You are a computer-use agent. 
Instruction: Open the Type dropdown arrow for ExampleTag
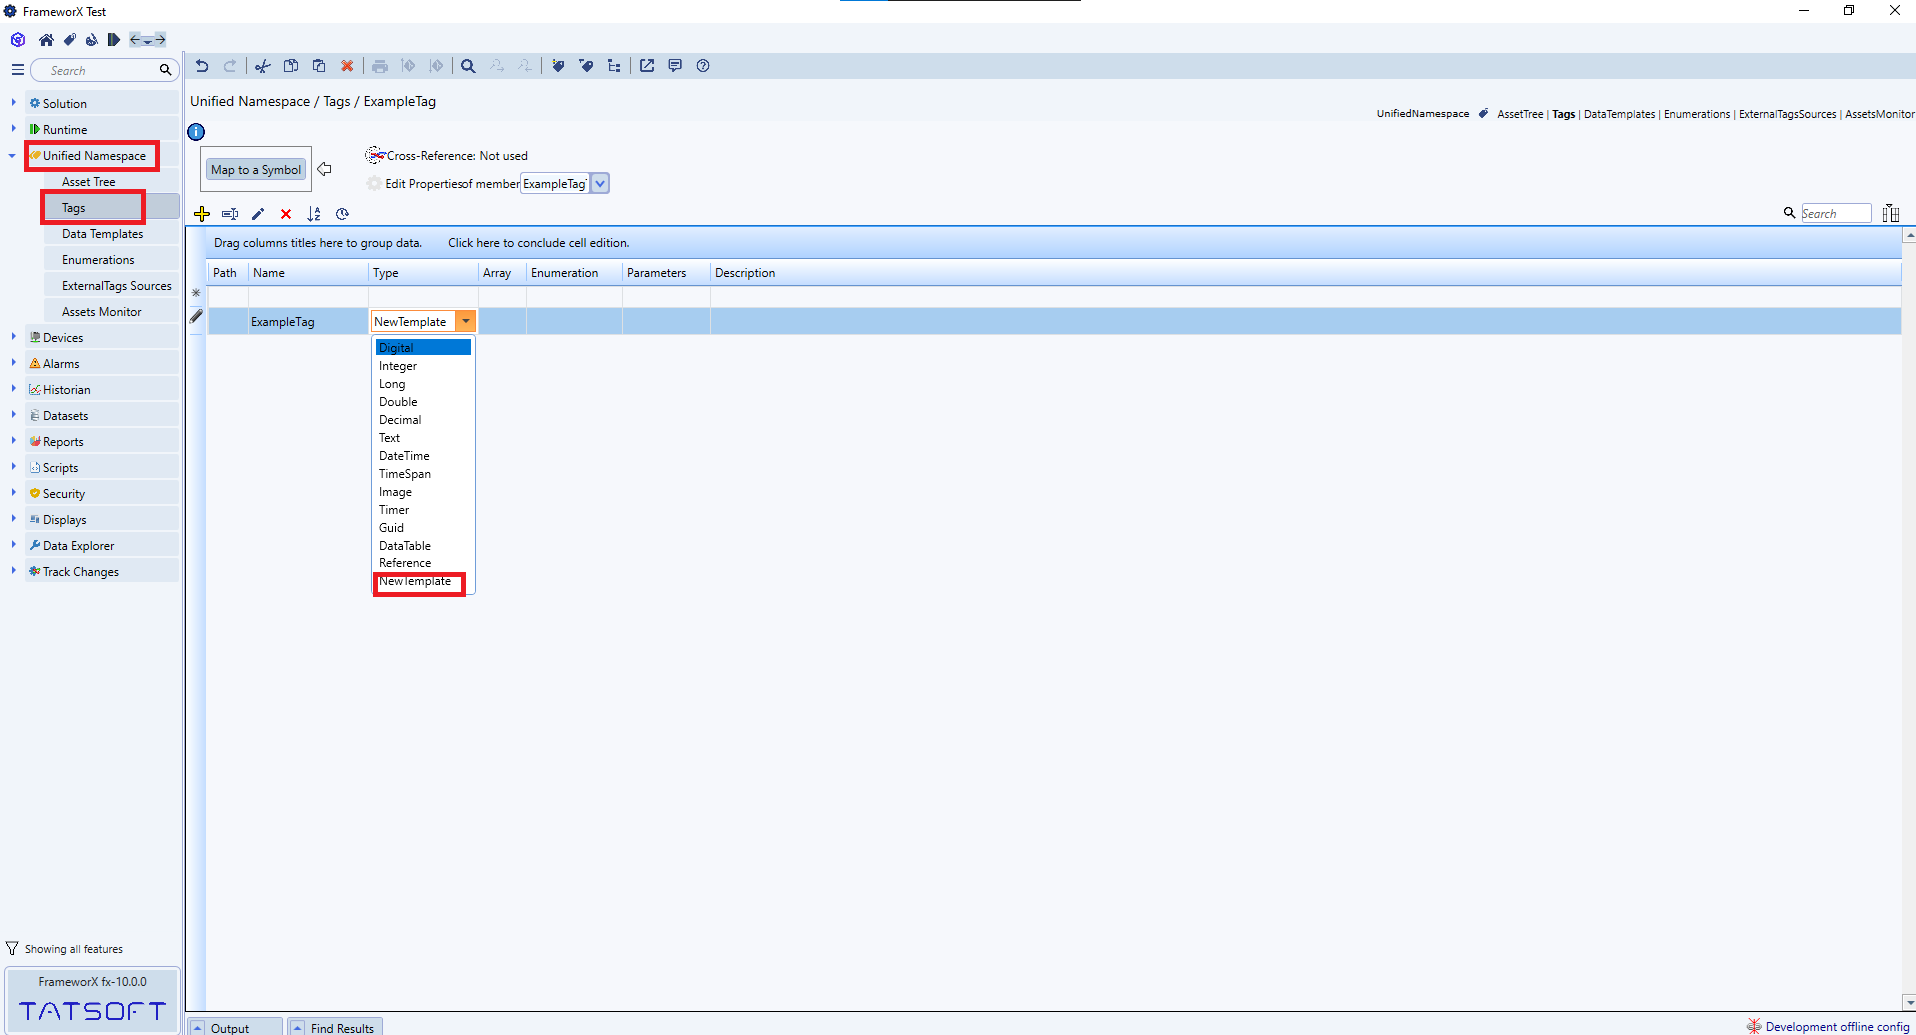point(466,321)
